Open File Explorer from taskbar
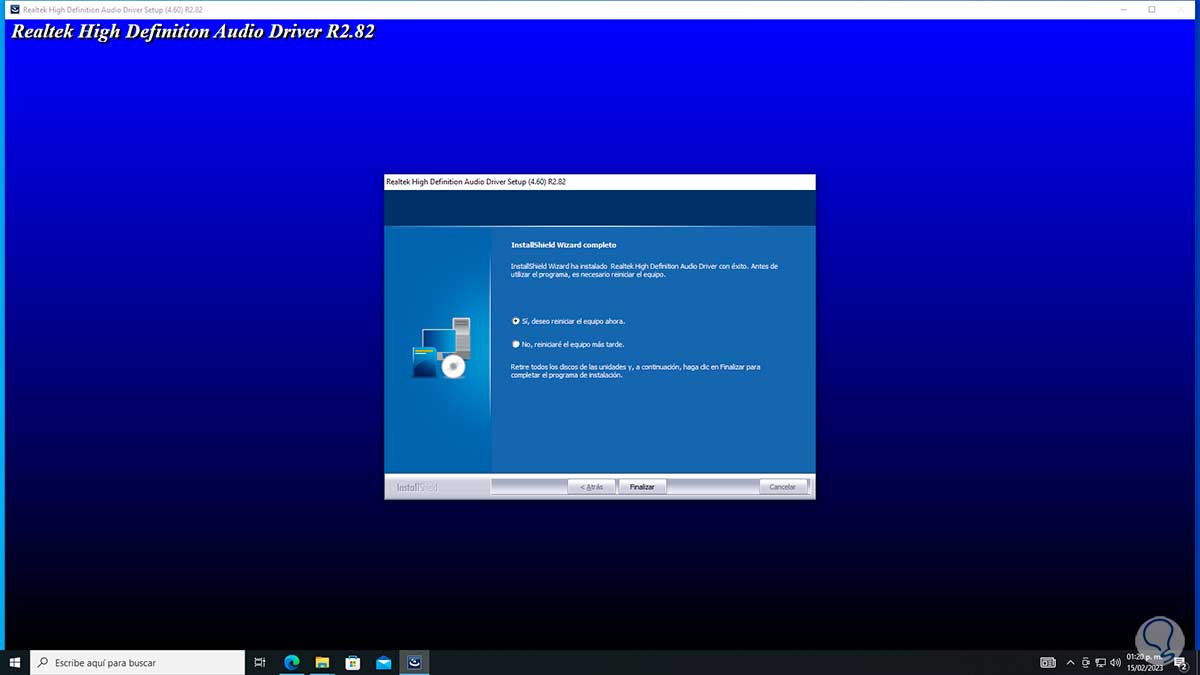The image size is (1200, 675). (322, 662)
